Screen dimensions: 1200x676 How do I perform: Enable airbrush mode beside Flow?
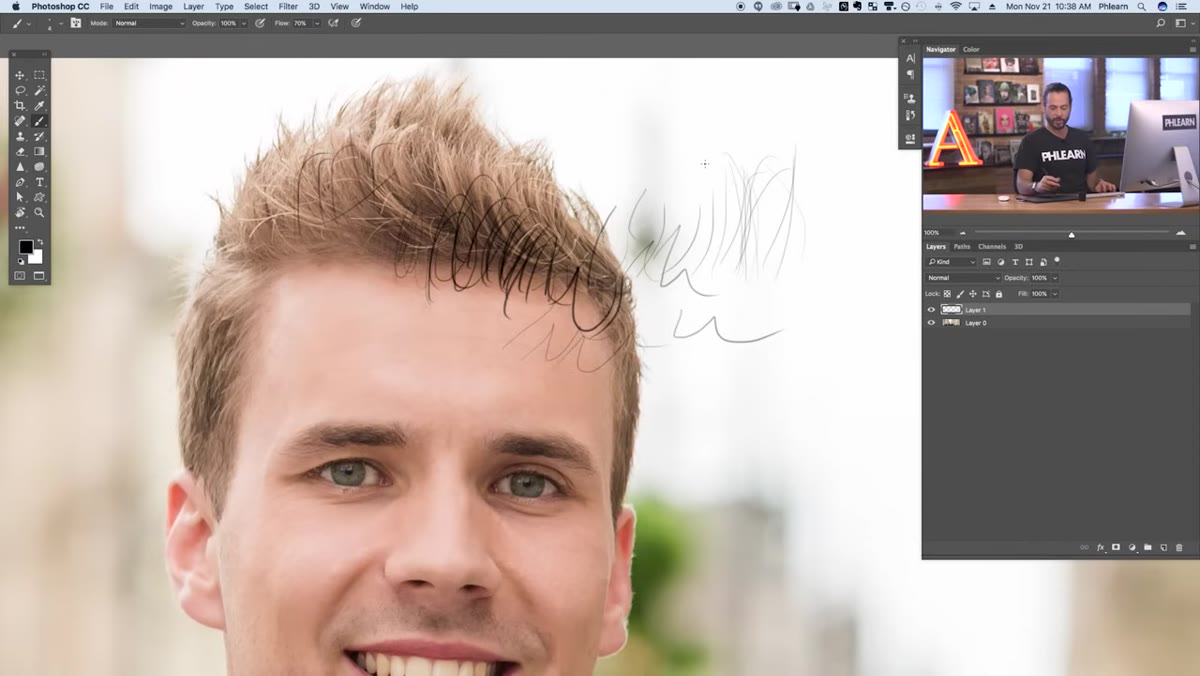[x=333, y=22]
